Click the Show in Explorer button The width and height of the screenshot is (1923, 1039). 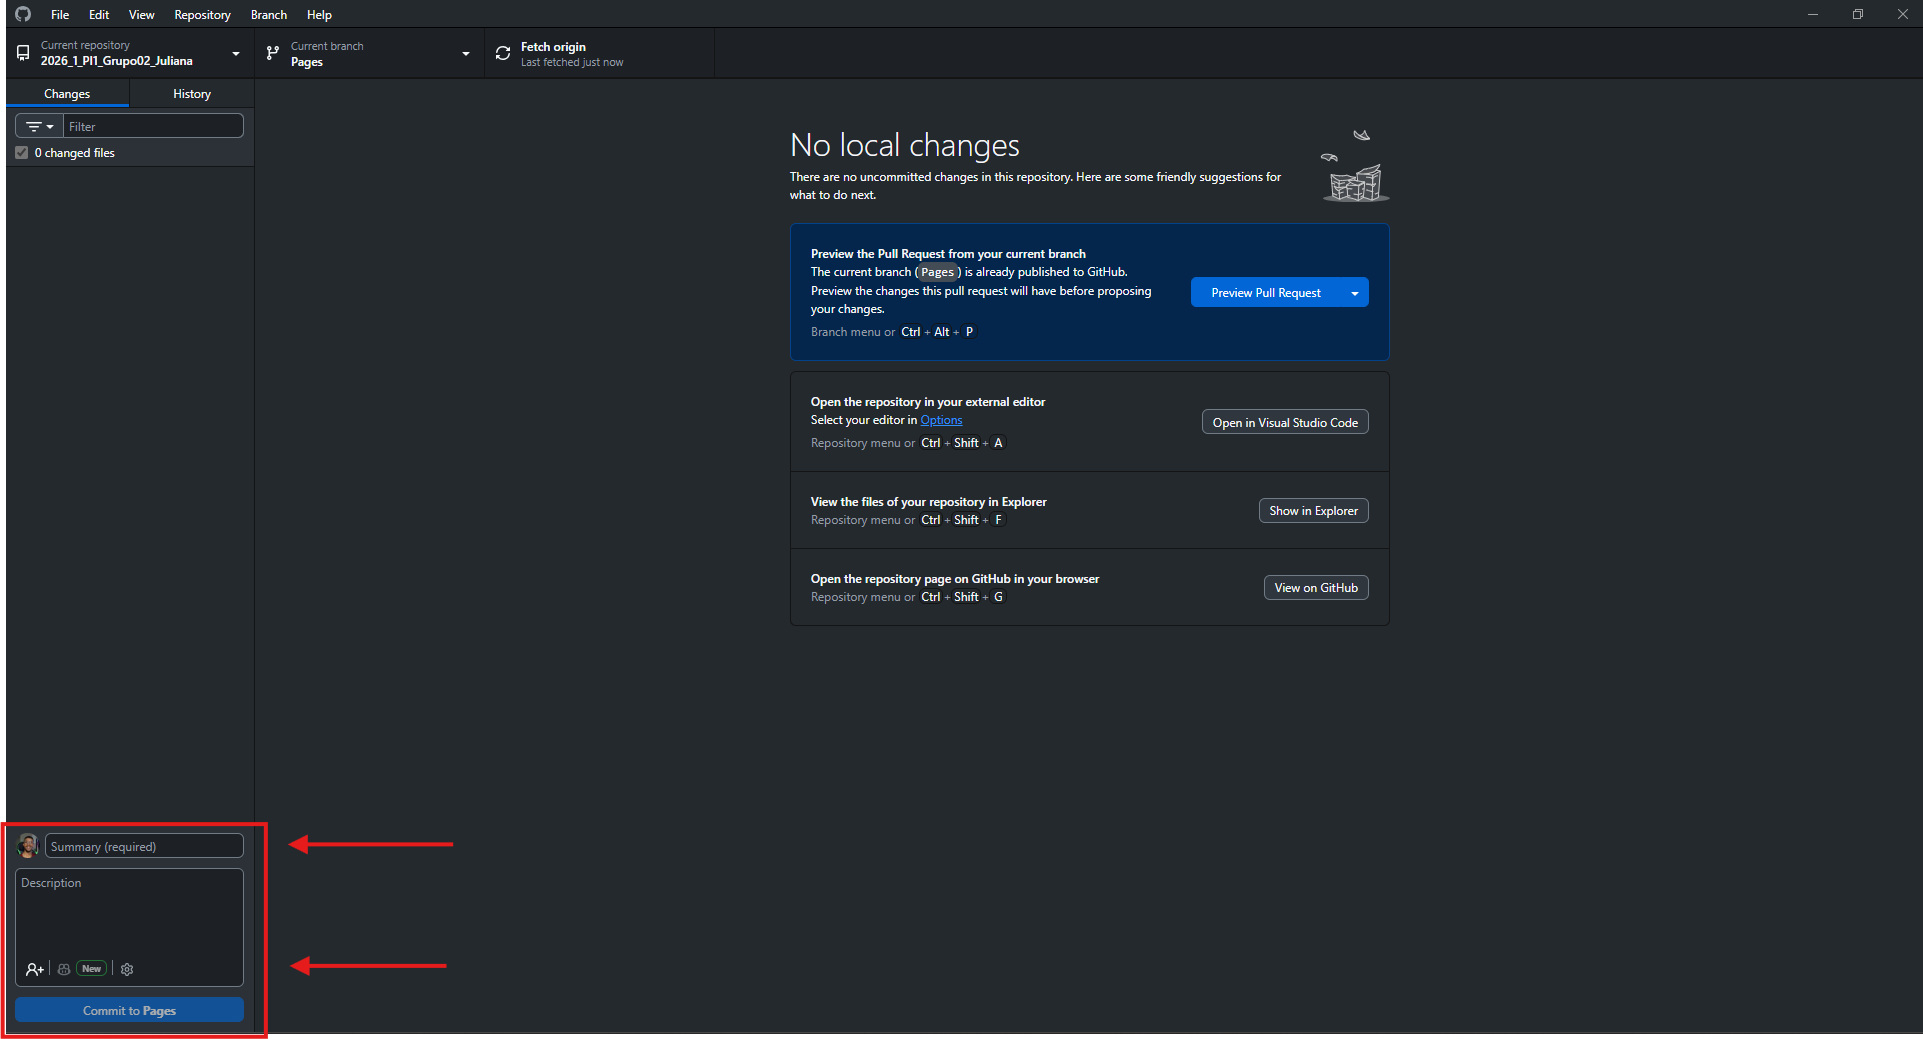[x=1314, y=511]
